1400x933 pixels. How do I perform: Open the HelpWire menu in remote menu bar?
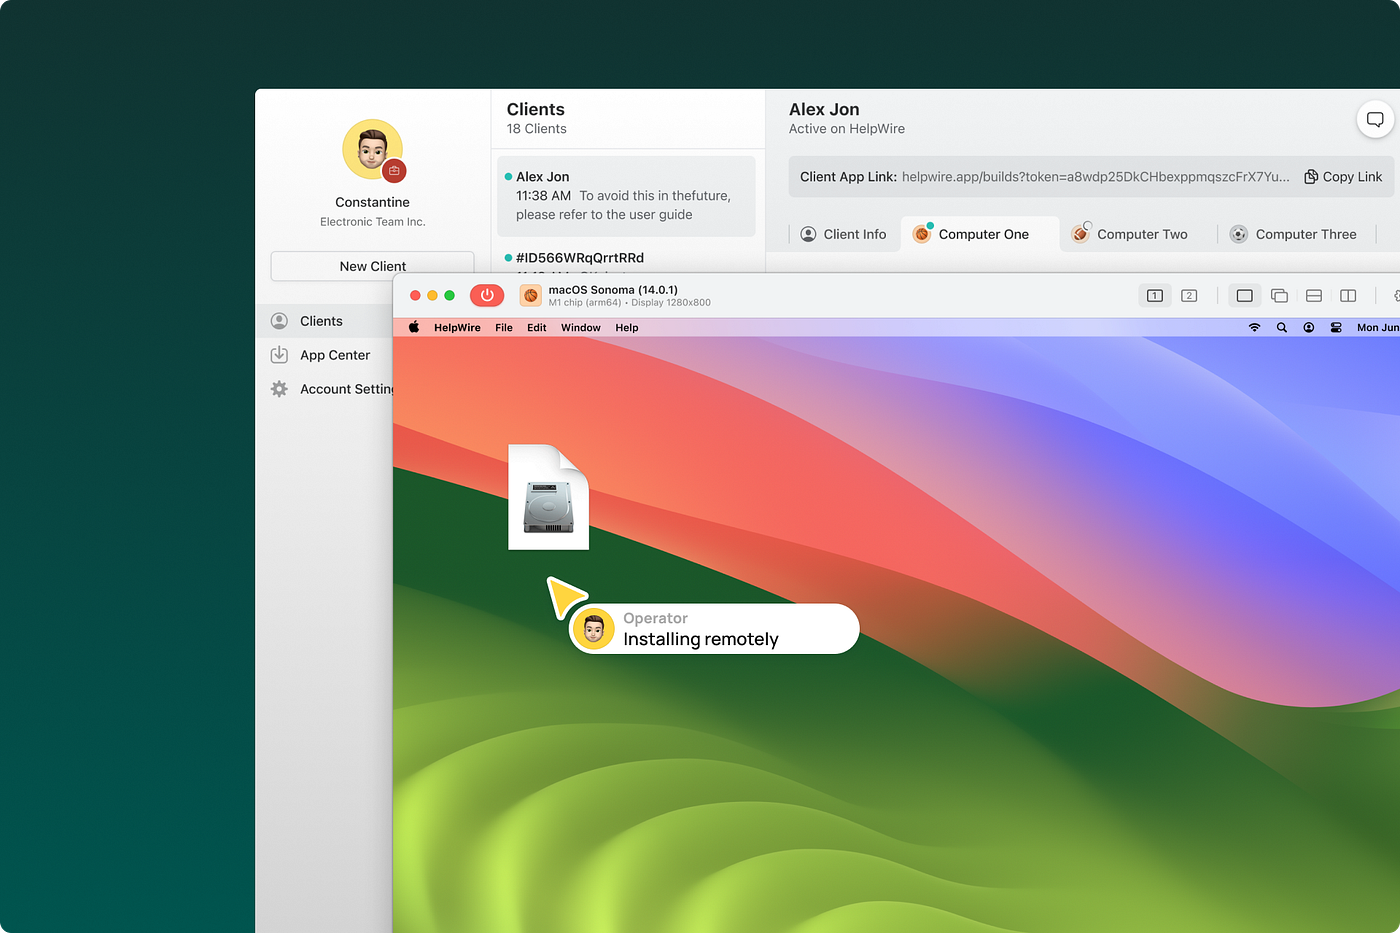tap(457, 328)
